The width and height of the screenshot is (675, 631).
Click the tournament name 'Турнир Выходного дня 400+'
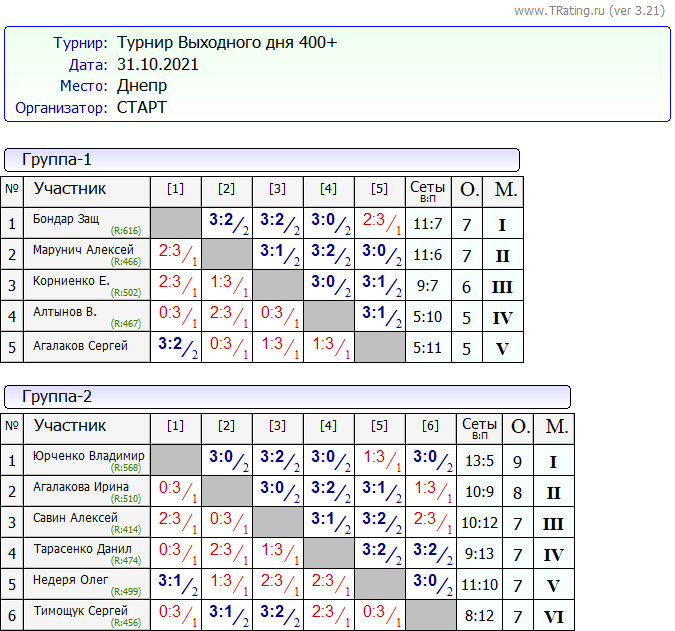click(227, 43)
